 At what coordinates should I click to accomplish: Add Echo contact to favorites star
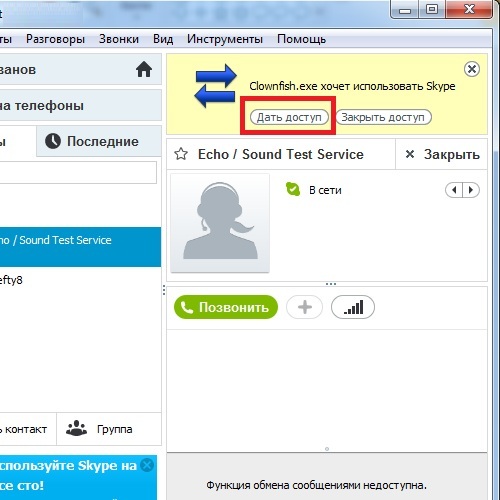click(181, 154)
